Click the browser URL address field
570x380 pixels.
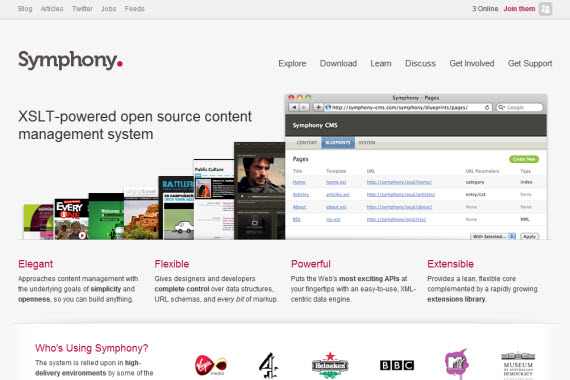[x=408, y=107]
